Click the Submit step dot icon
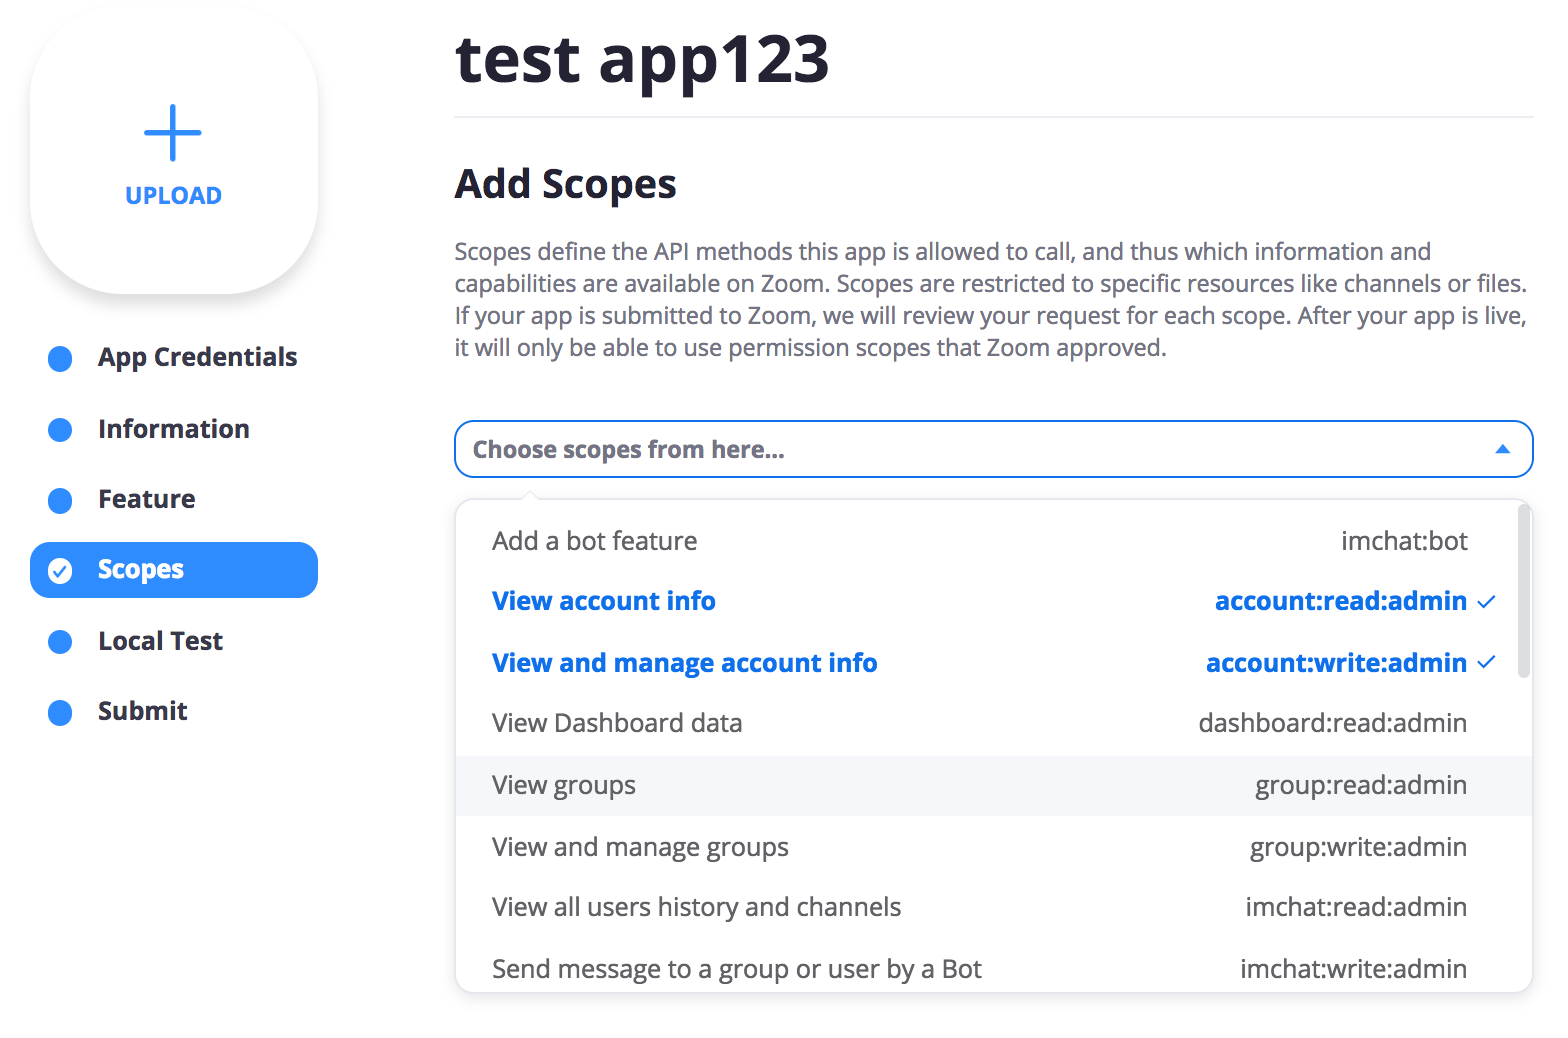1568x1038 pixels. [60, 712]
